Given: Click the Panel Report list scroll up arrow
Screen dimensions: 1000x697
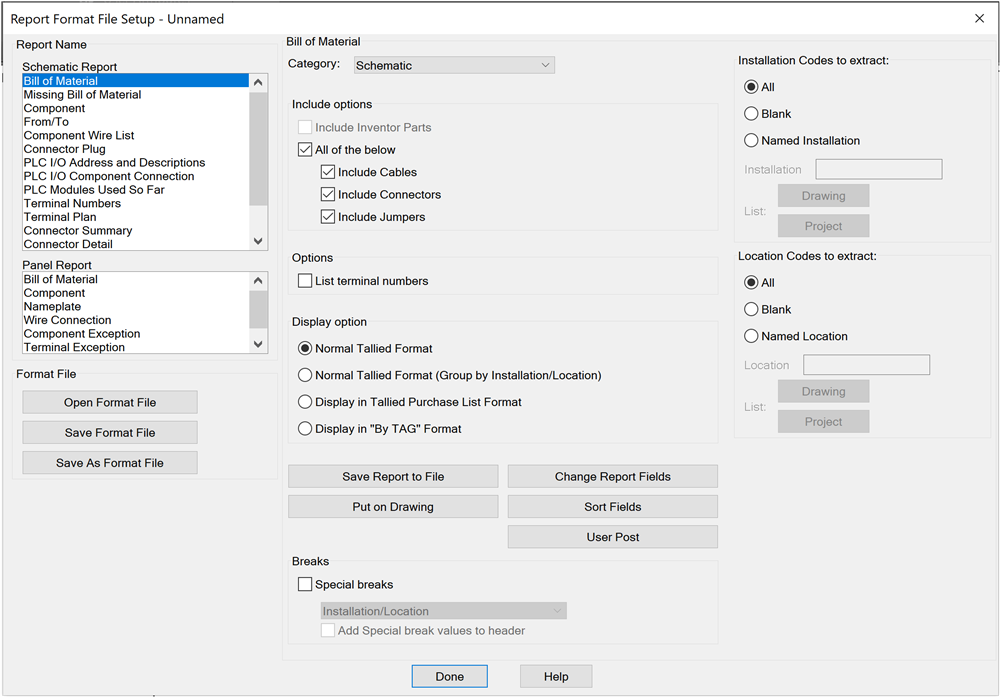Looking at the screenshot, I should (x=258, y=281).
